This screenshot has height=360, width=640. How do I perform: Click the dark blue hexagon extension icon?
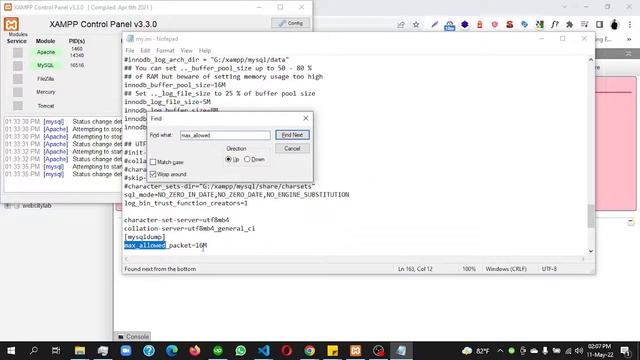pyautogui.click(x=464, y=25)
